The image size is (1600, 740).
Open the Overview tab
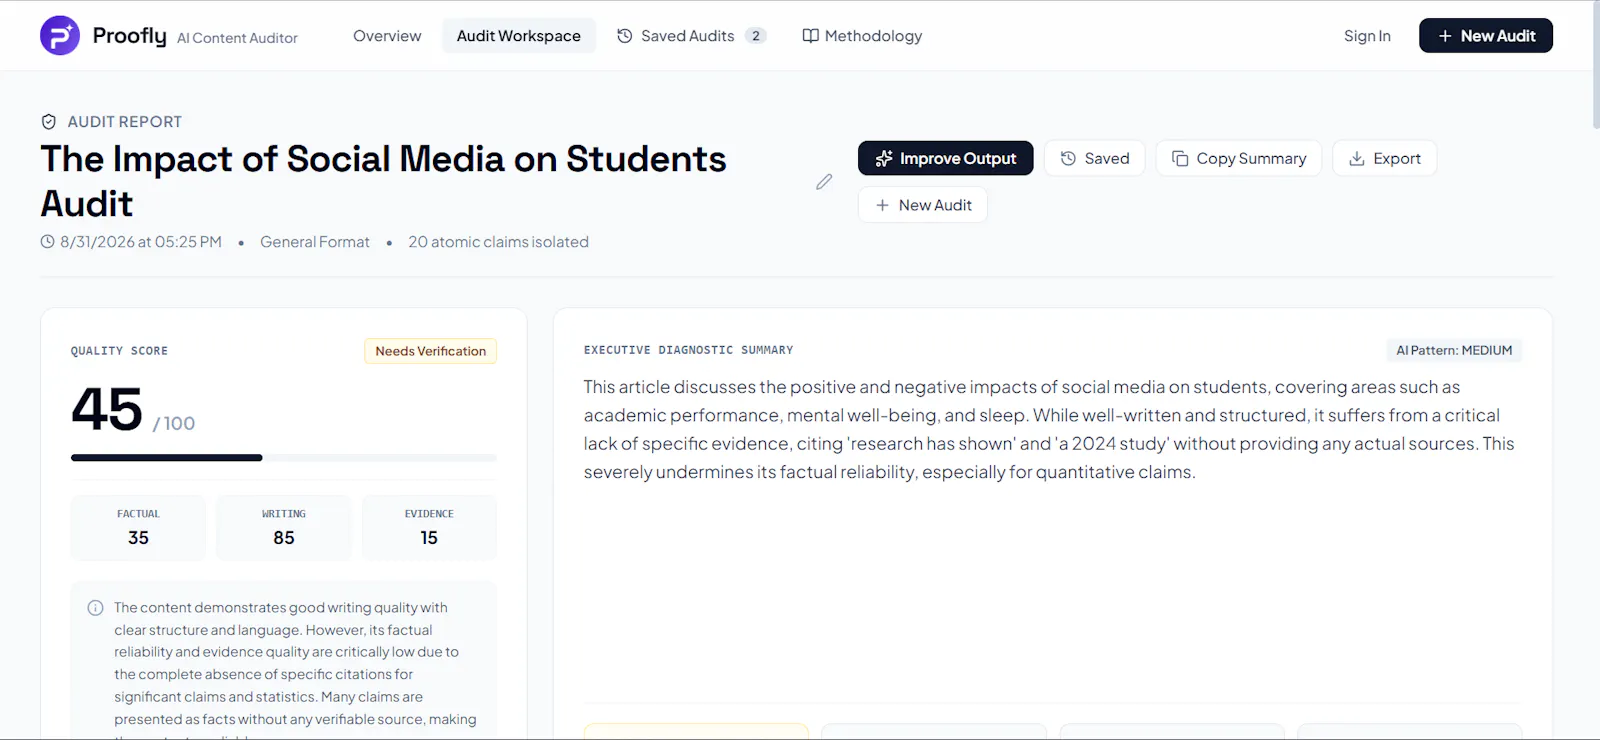click(387, 36)
